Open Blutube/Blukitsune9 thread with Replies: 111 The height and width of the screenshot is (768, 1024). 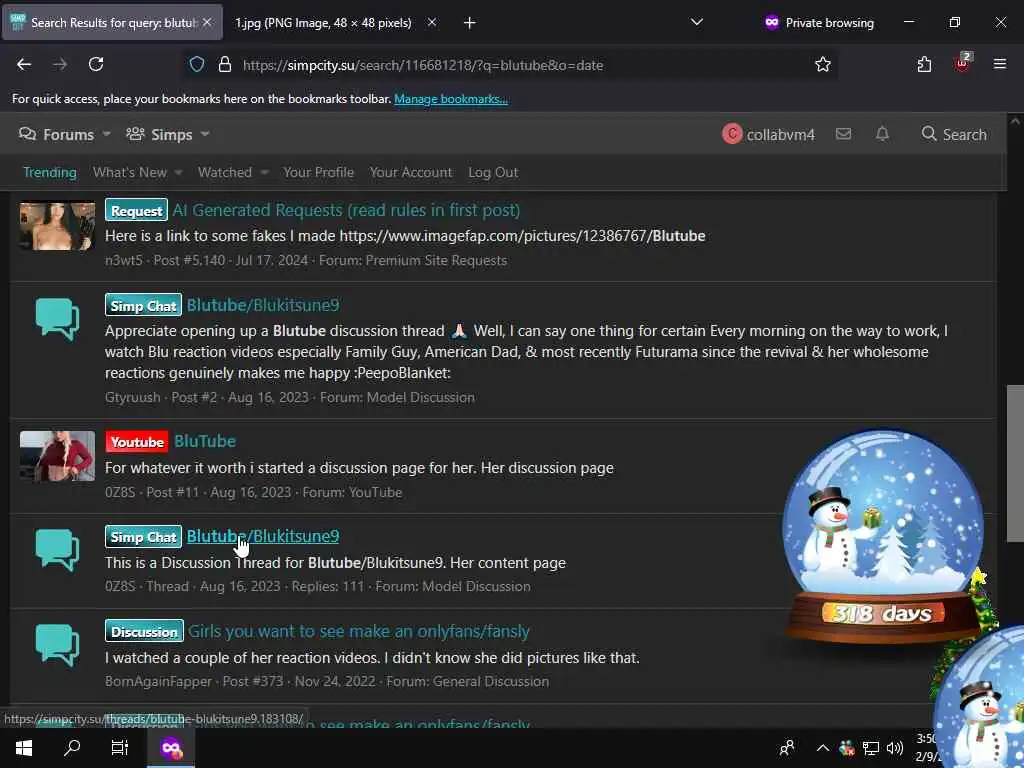pyautogui.click(x=263, y=536)
